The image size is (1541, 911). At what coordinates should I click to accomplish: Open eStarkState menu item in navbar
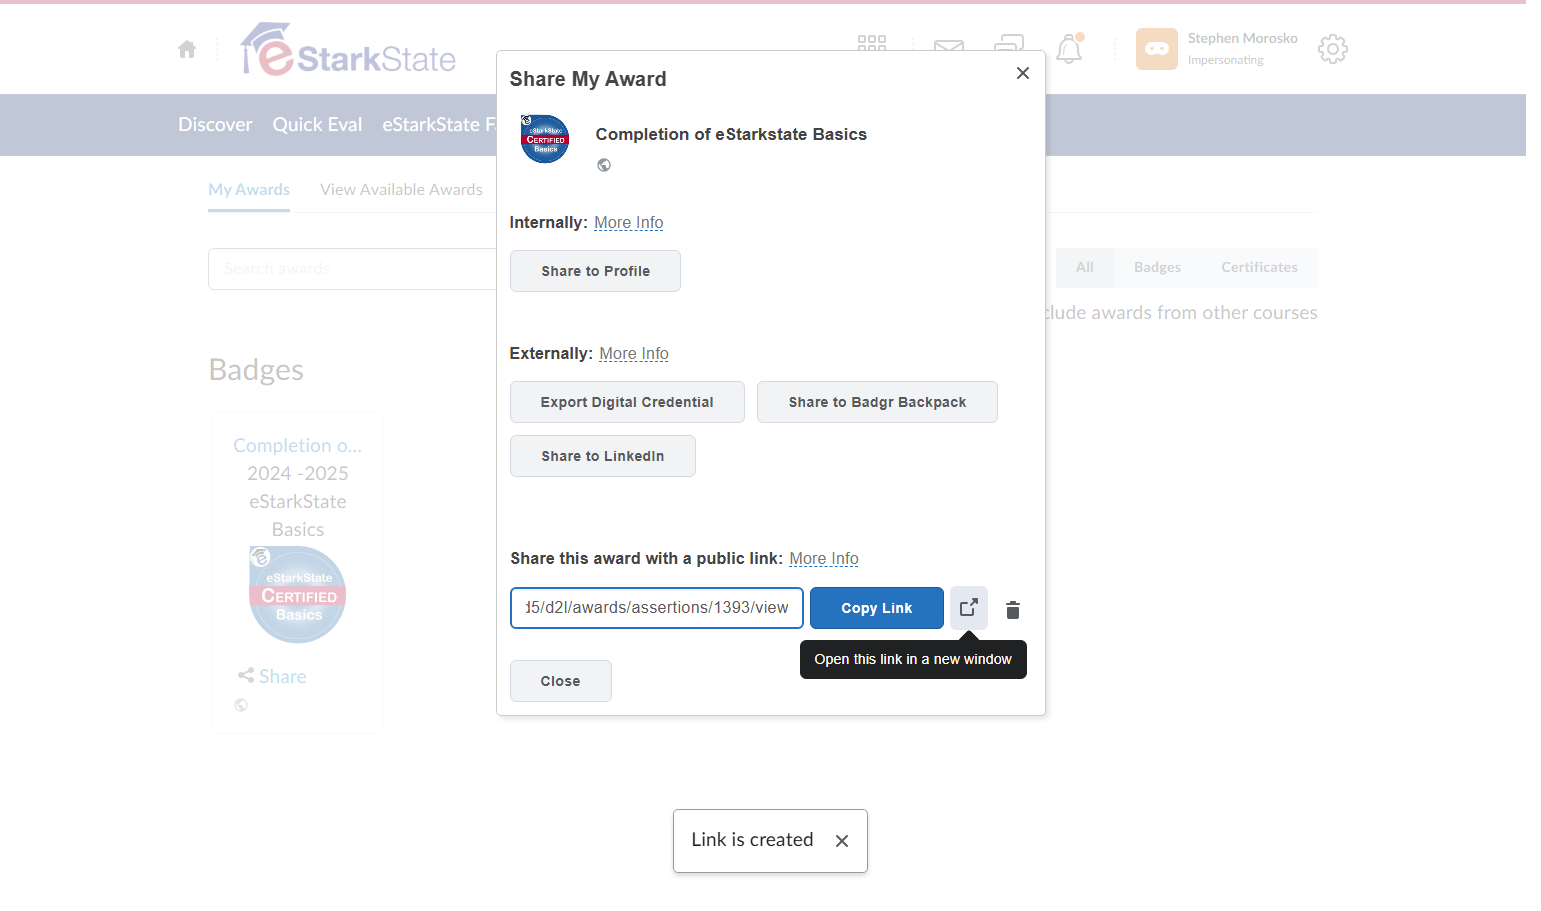tap(438, 125)
